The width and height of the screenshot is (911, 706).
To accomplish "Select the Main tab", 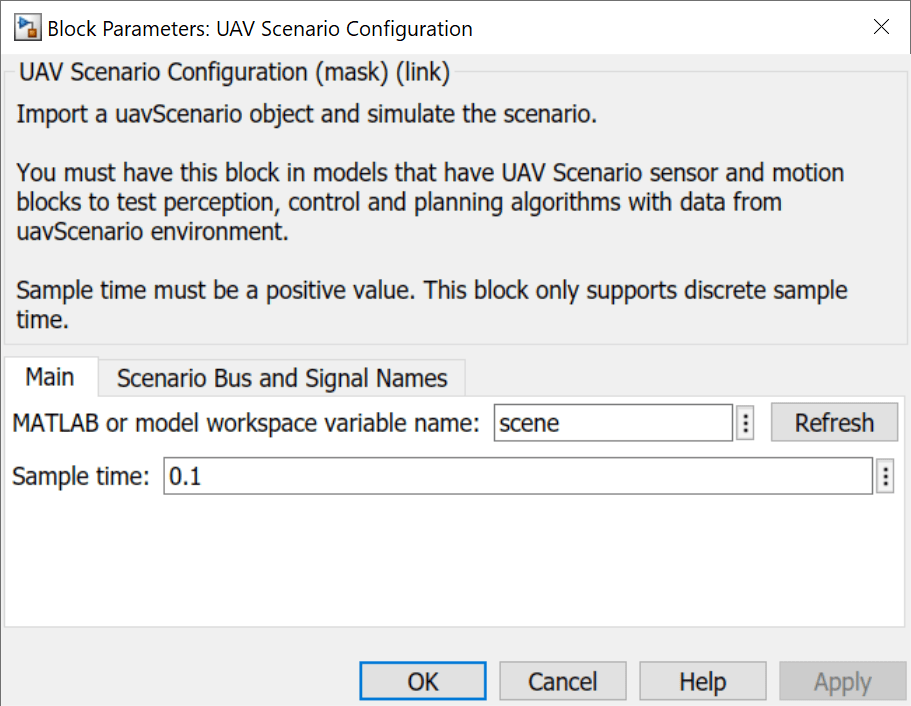I will [x=50, y=377].
